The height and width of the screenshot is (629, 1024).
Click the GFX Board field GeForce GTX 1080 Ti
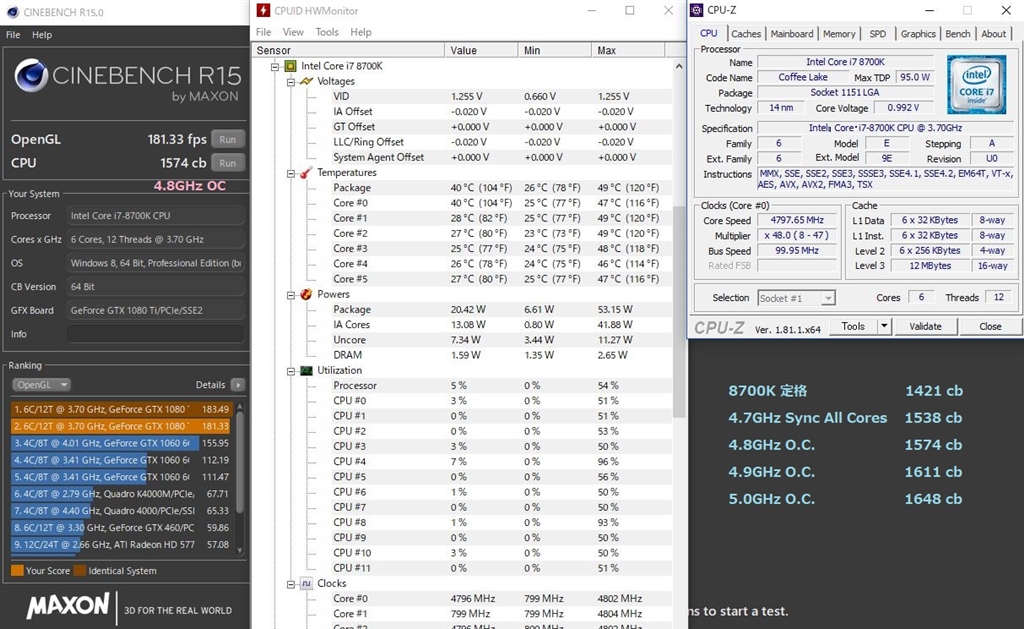pyautogui.click(x=155, y=310)
